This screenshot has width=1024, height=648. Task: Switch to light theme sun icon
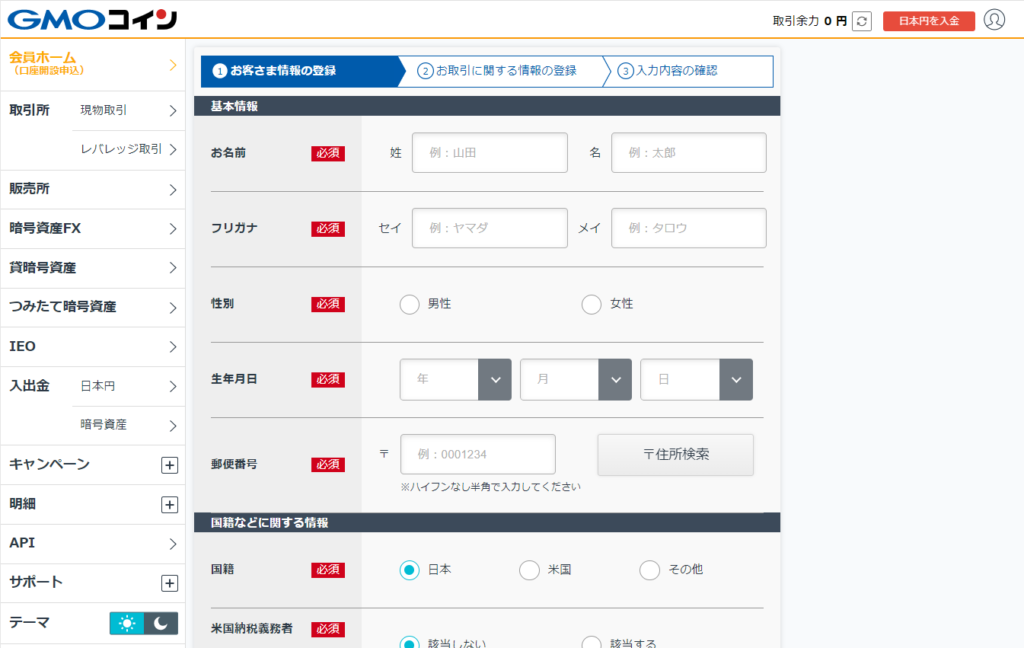point(127,623)
